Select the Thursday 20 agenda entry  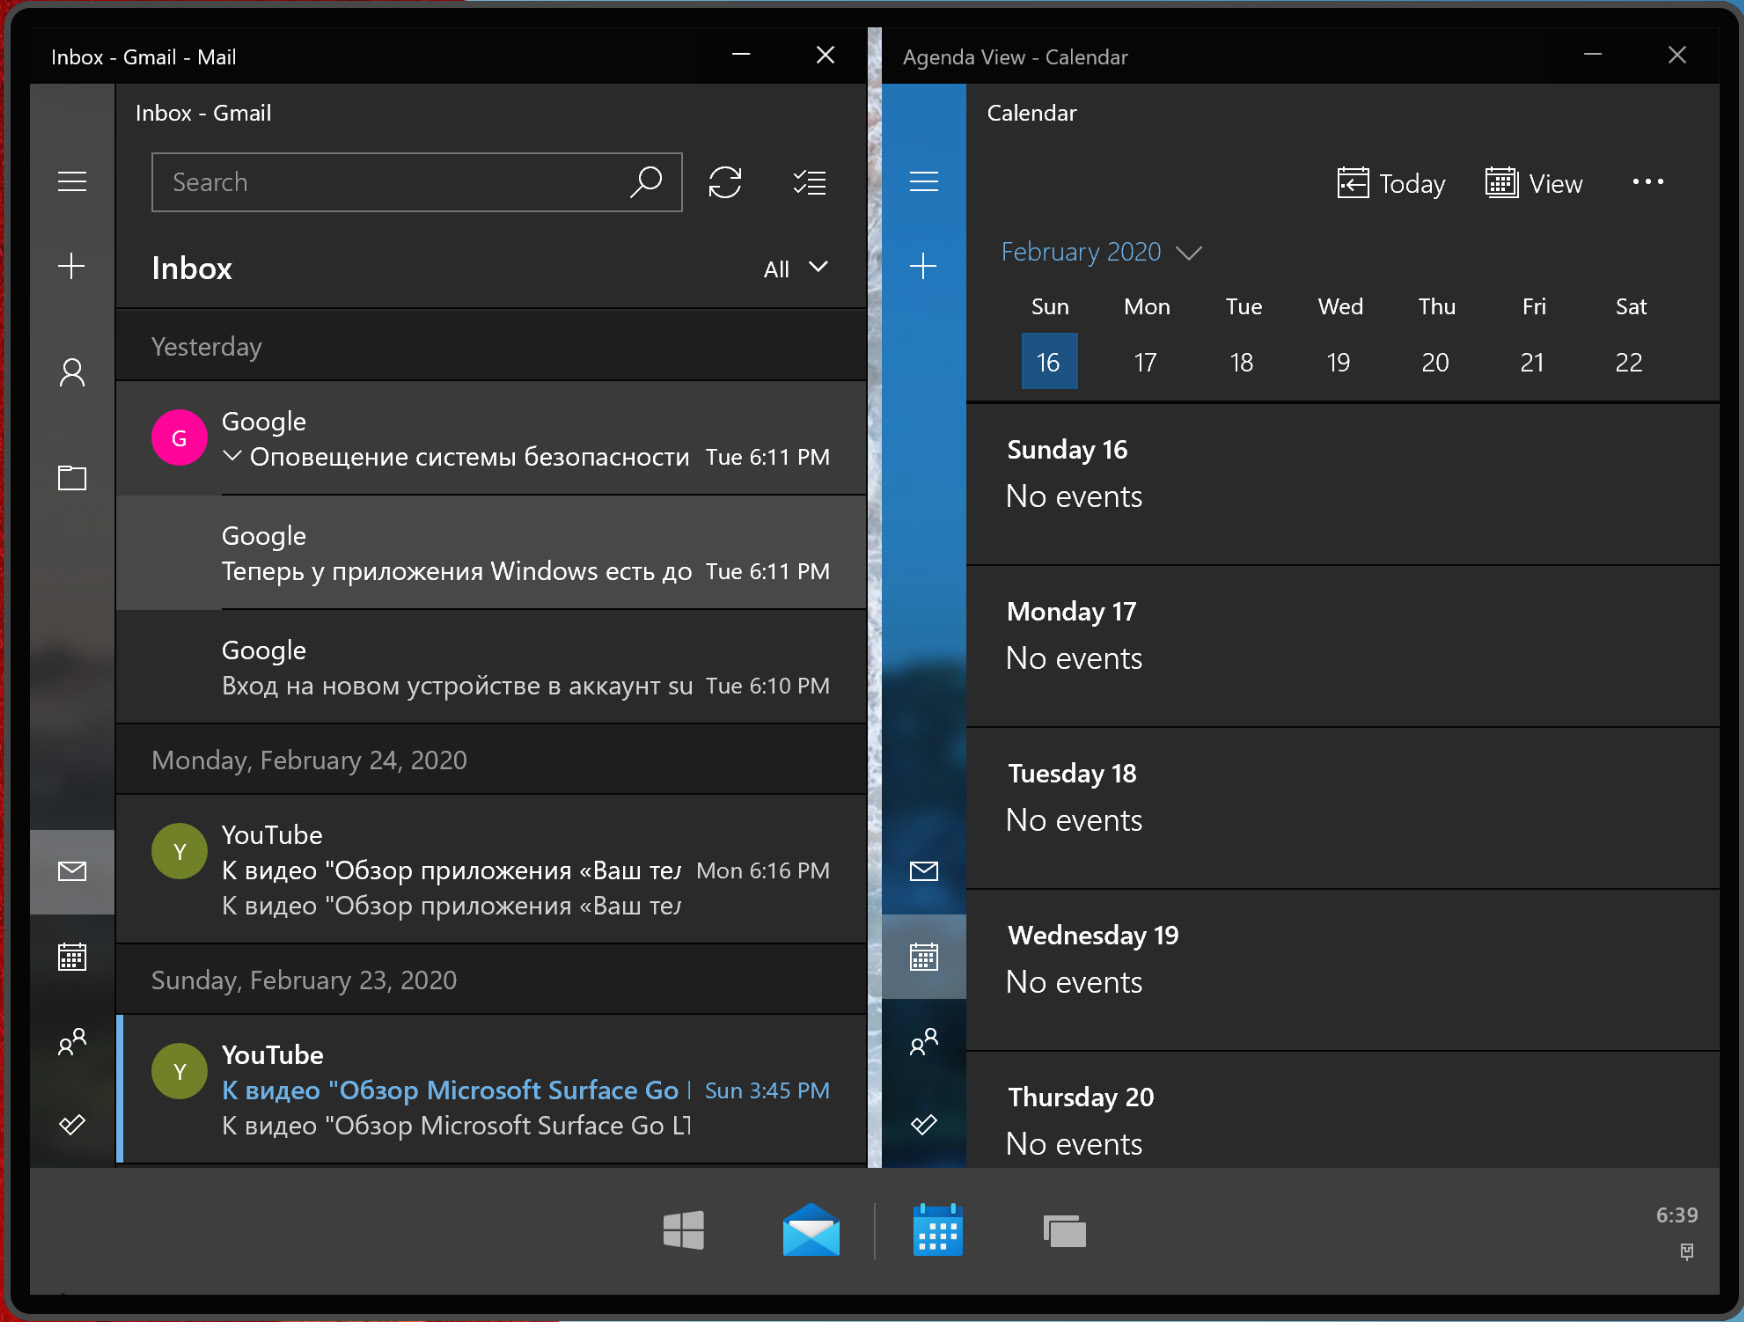[x=1343, y=1110]
